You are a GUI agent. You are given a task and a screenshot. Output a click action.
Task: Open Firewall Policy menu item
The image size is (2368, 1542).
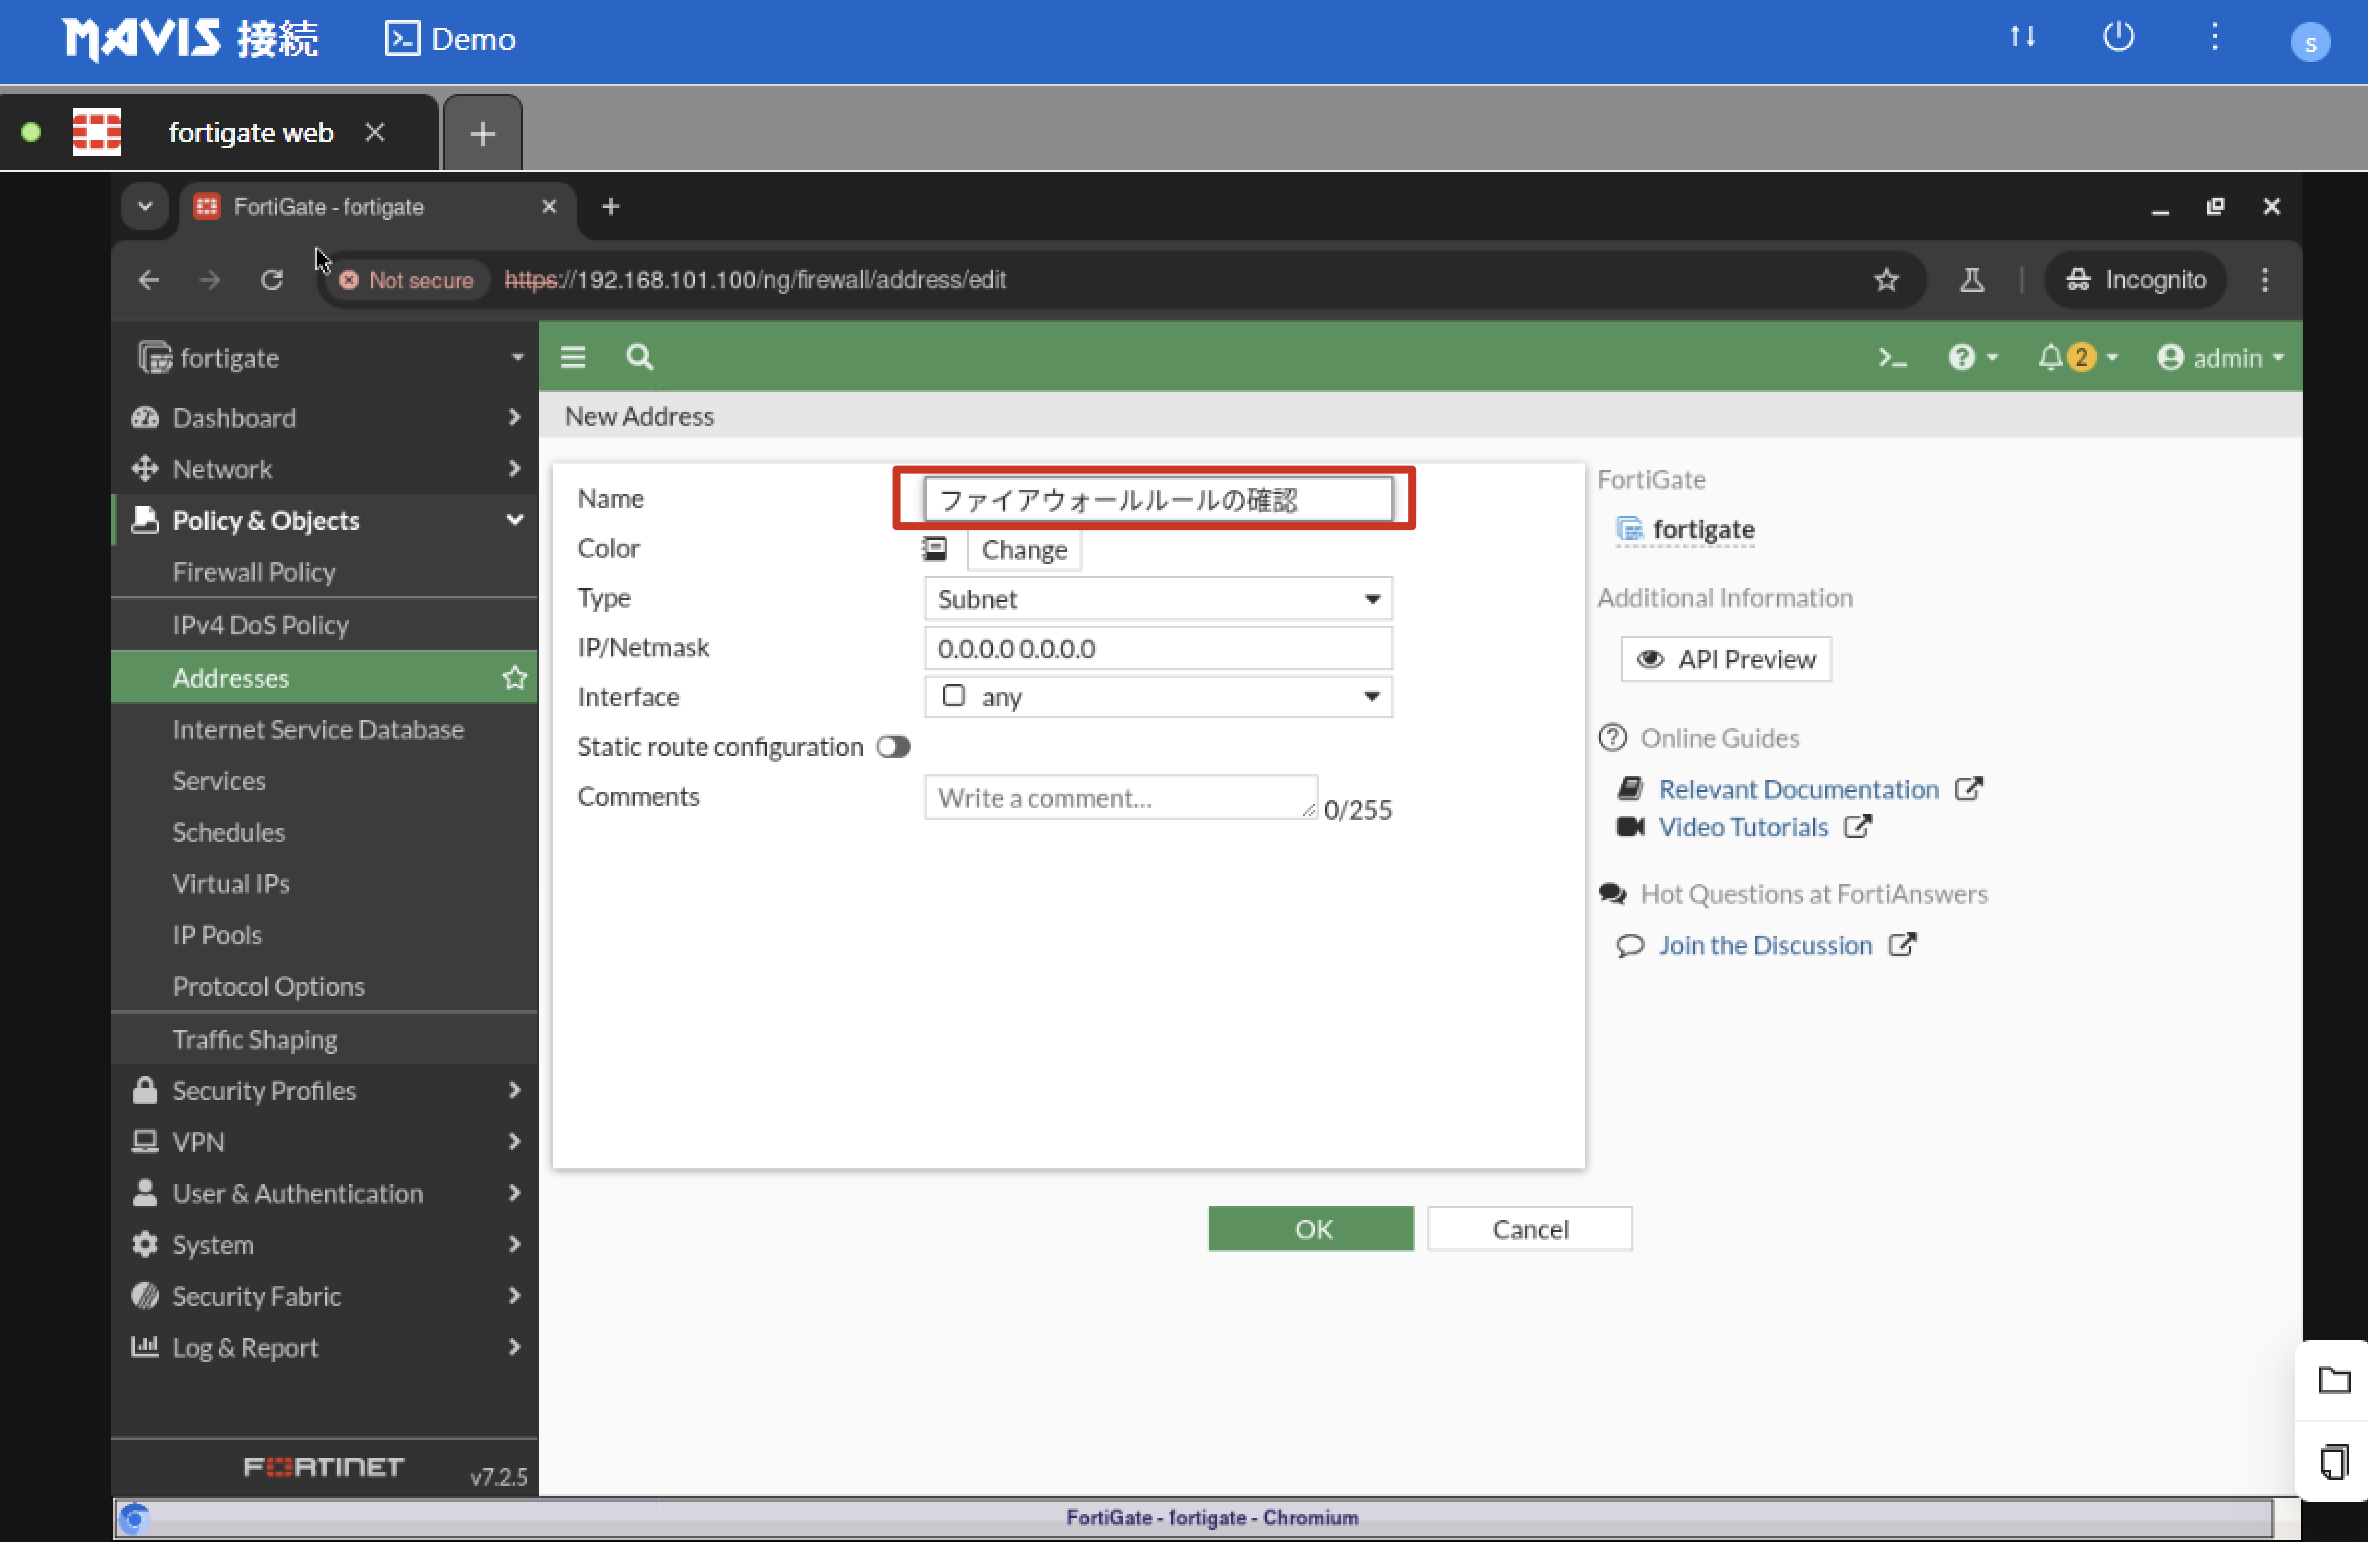click(254, 572)
